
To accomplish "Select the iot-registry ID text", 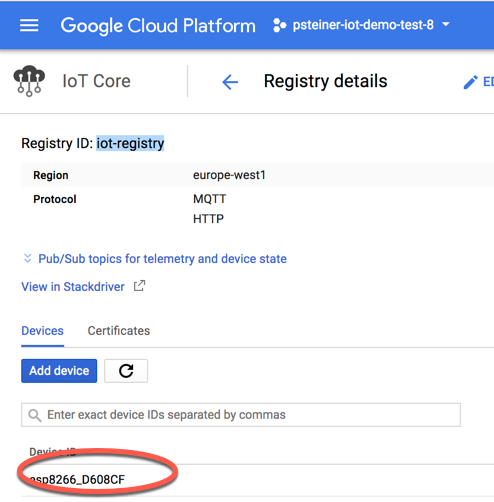I will [x=130, y=143].
